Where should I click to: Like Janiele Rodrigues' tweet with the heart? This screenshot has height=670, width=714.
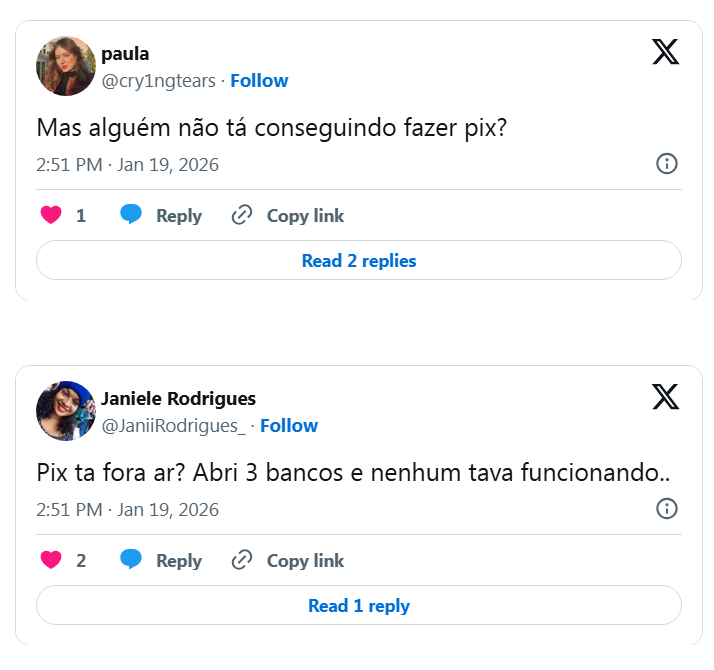(51, 560)
